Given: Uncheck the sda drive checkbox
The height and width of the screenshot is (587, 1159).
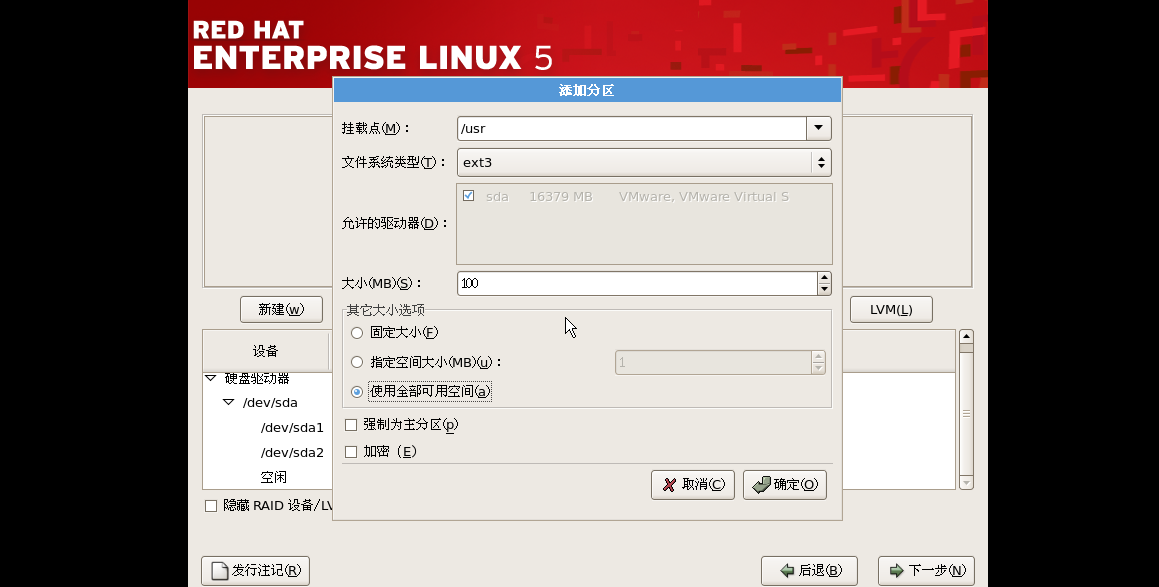Looking at the screenshot, I should point(468,195).
